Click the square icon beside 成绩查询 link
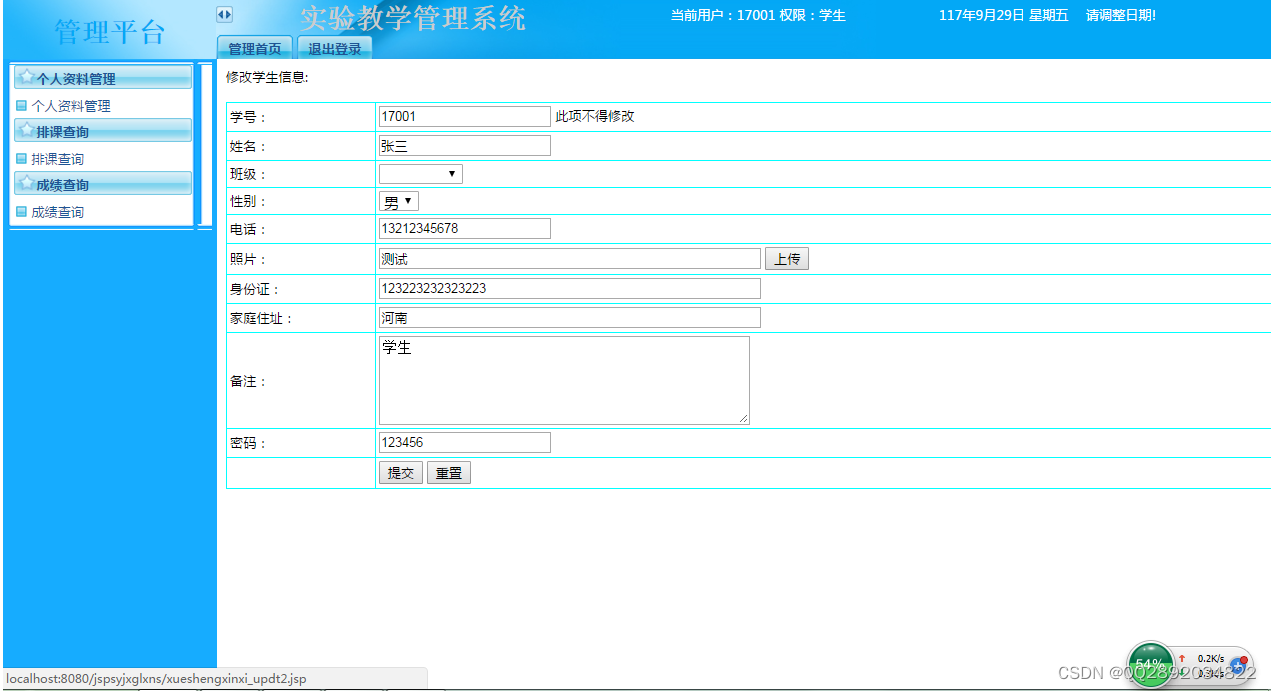This screenshot has width=1271, height=691. coord(21,211)
